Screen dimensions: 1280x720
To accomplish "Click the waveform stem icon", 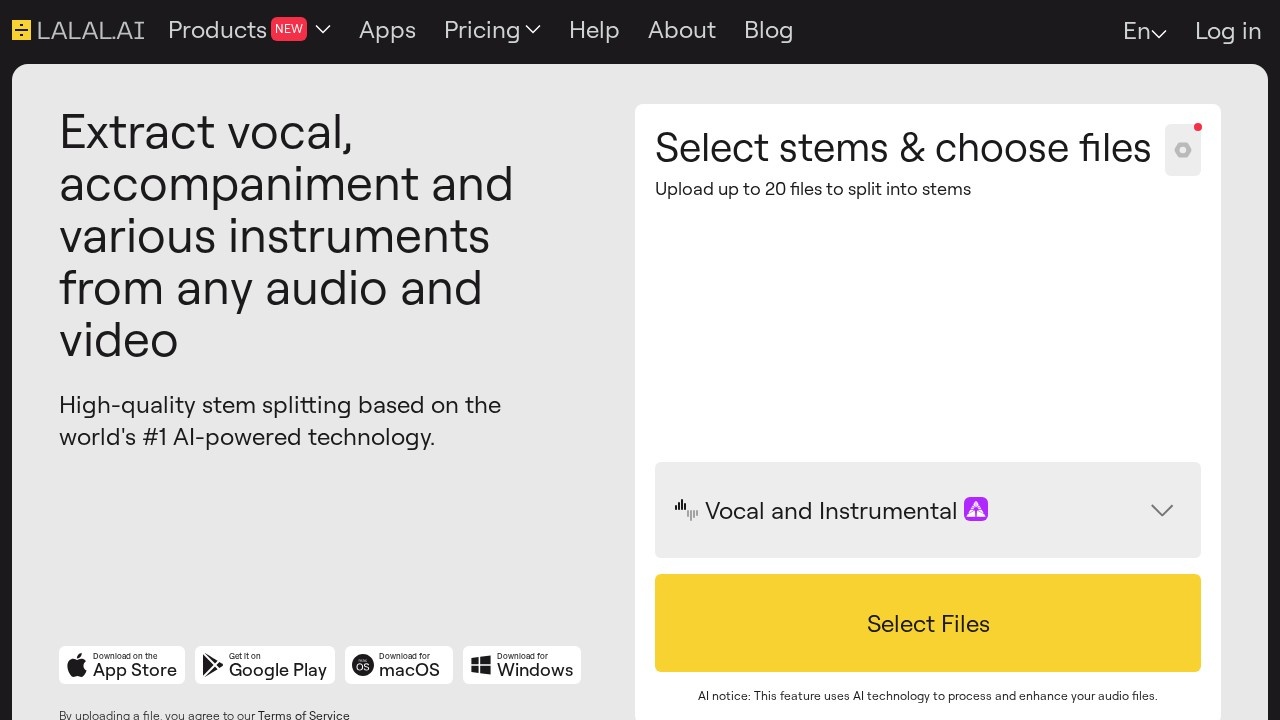I will (686, 510).
